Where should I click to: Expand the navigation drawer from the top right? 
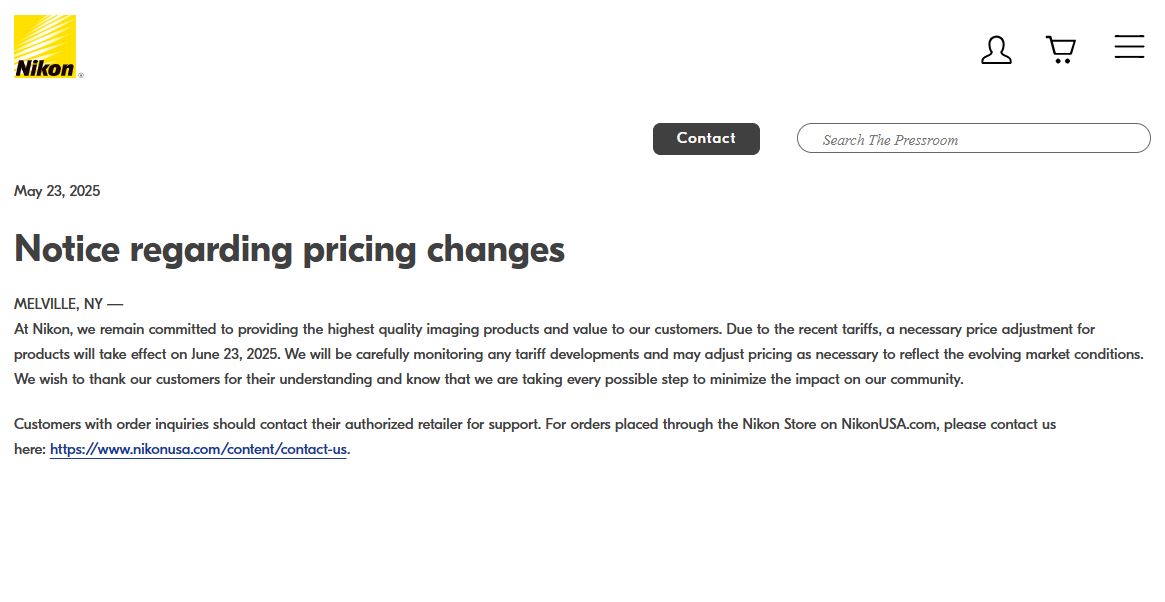1129,46
